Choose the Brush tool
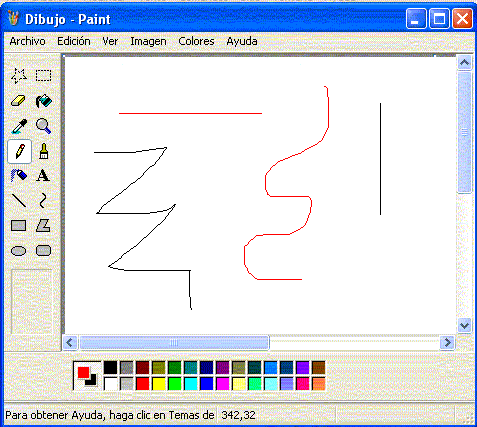 tap(43, 151)
